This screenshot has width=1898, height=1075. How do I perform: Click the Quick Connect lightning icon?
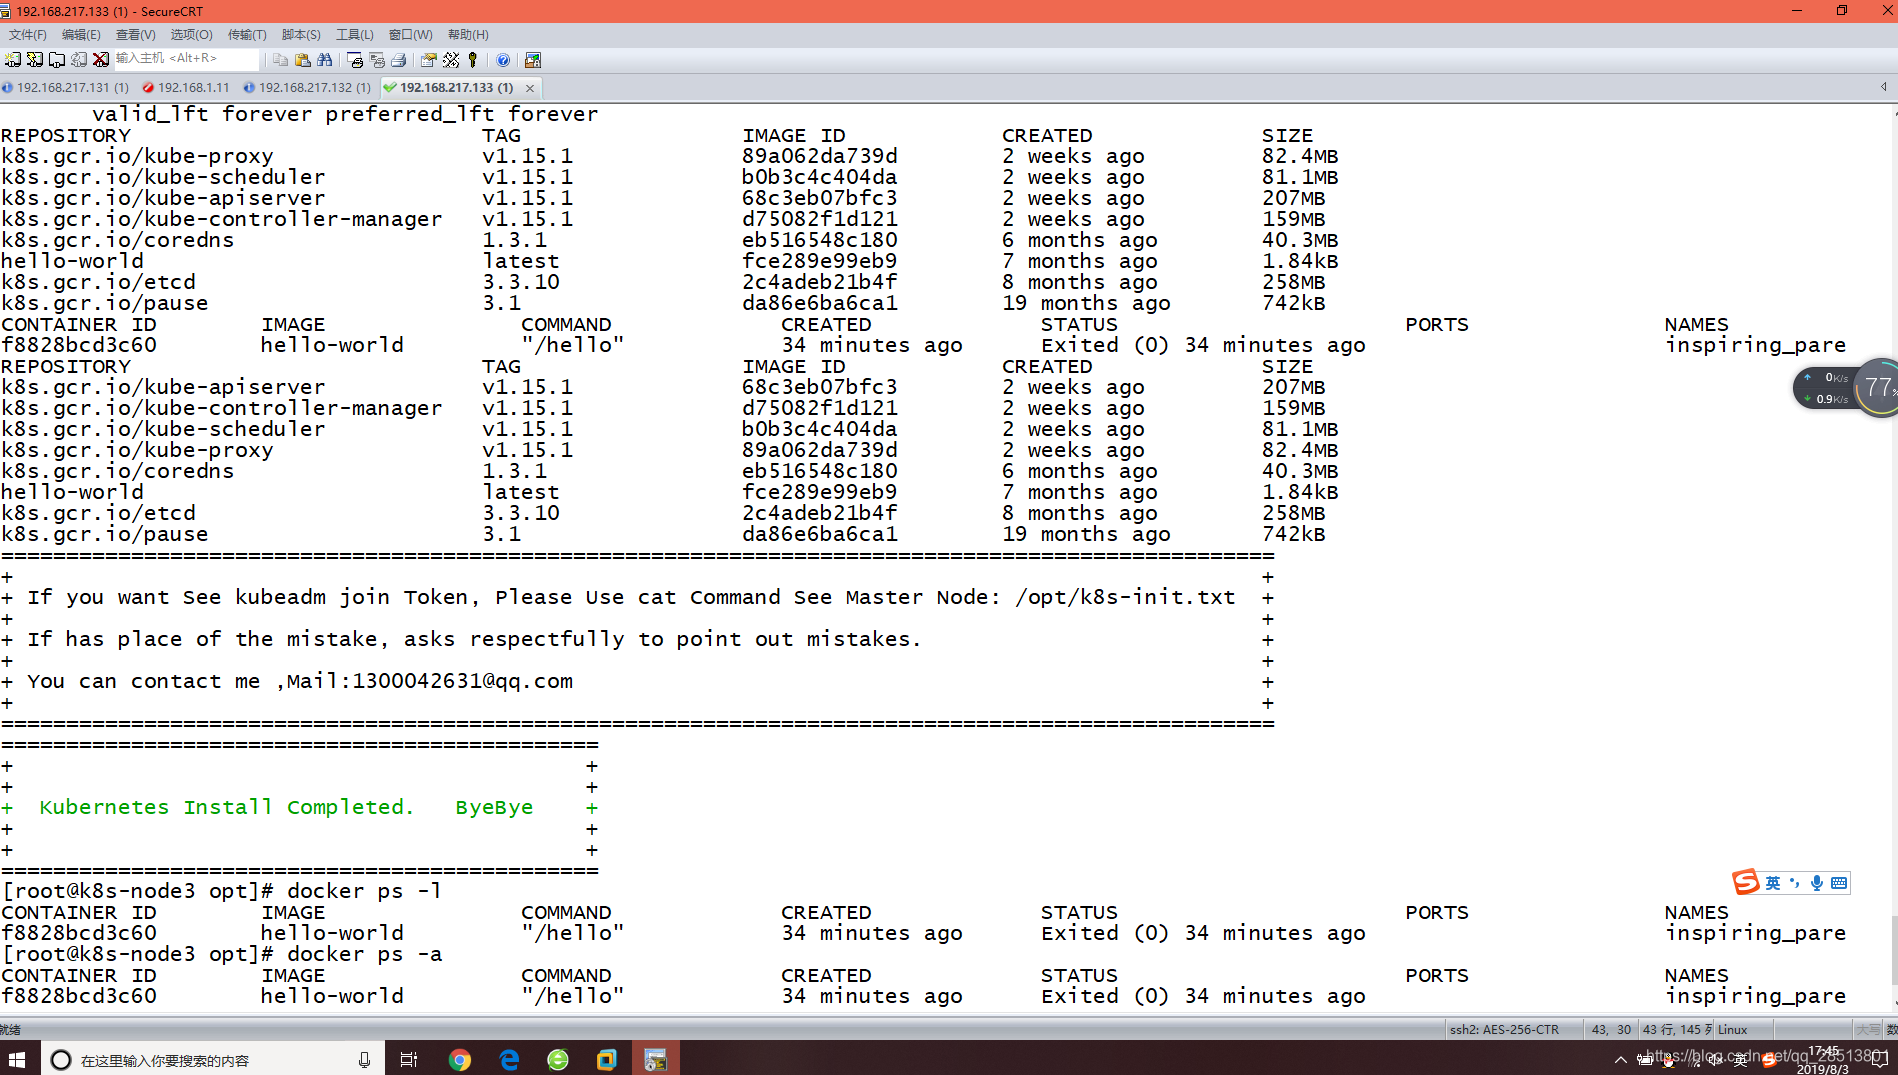[x=35, y=60]
